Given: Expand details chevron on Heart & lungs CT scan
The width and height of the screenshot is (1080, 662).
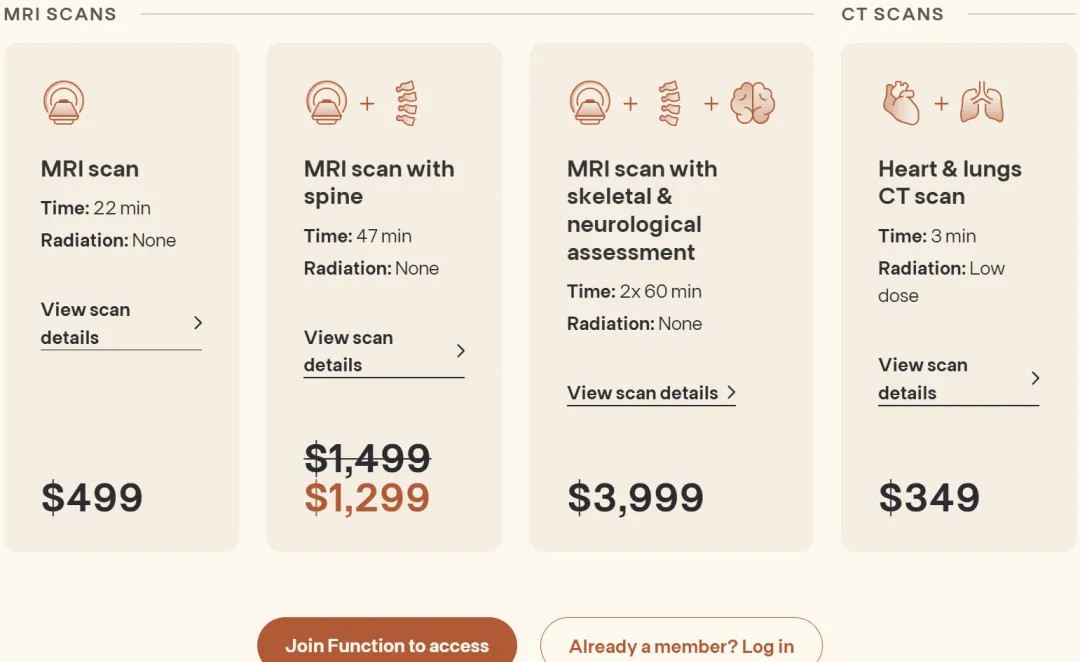Looking at the screenshot, I should 1035,378.
